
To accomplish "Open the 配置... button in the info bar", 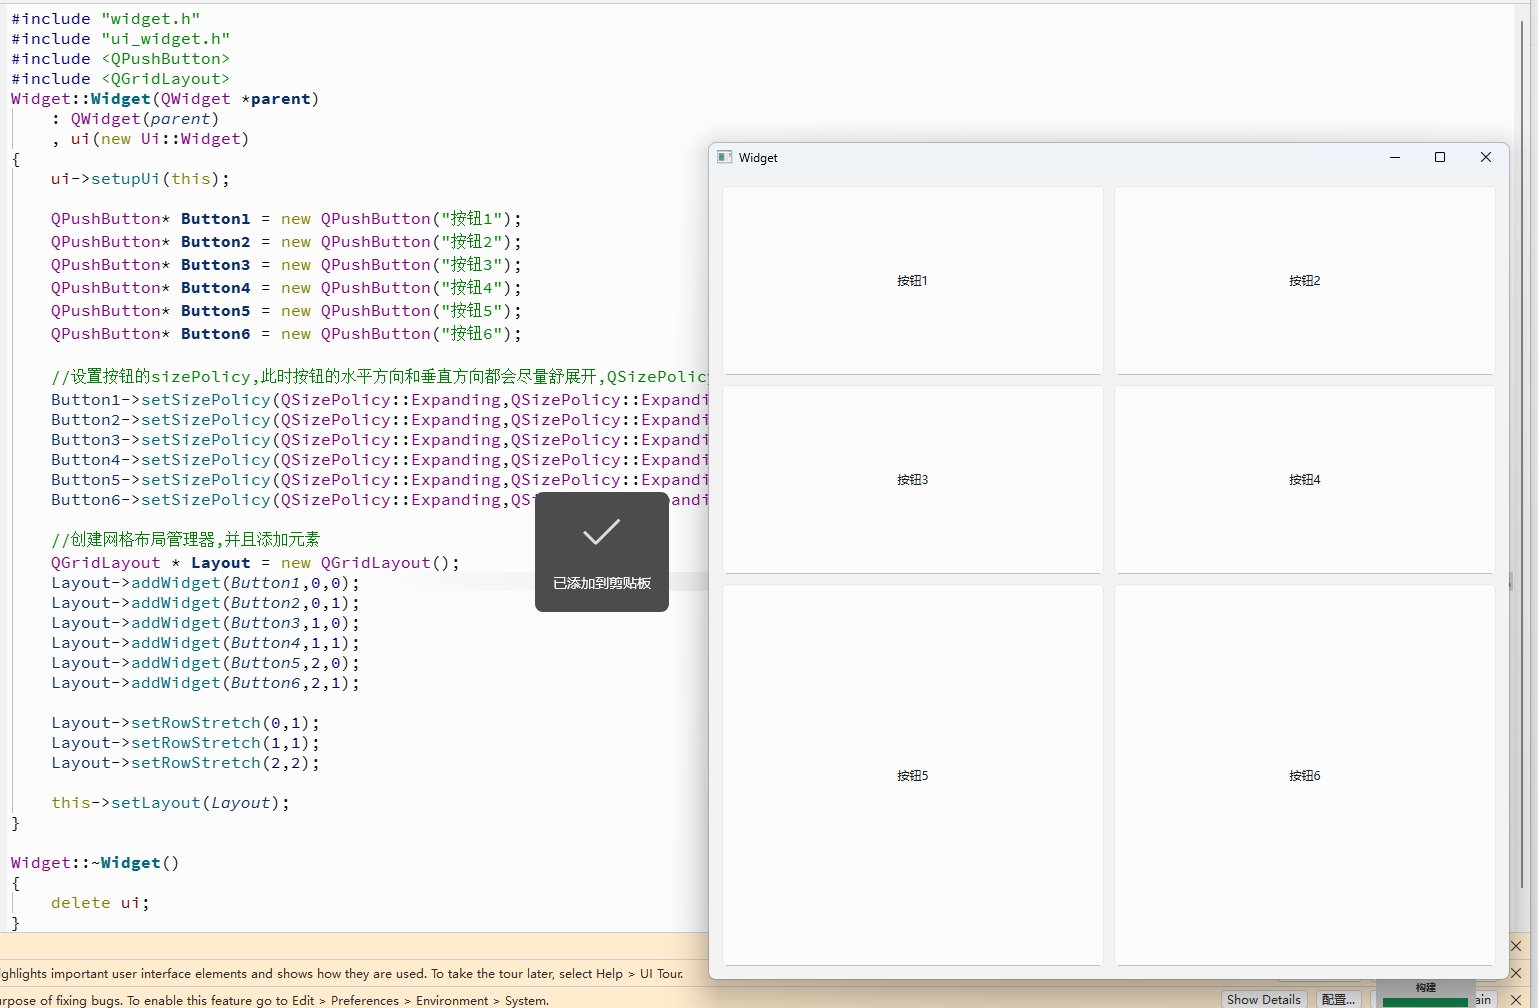I will click(1338, 999).
